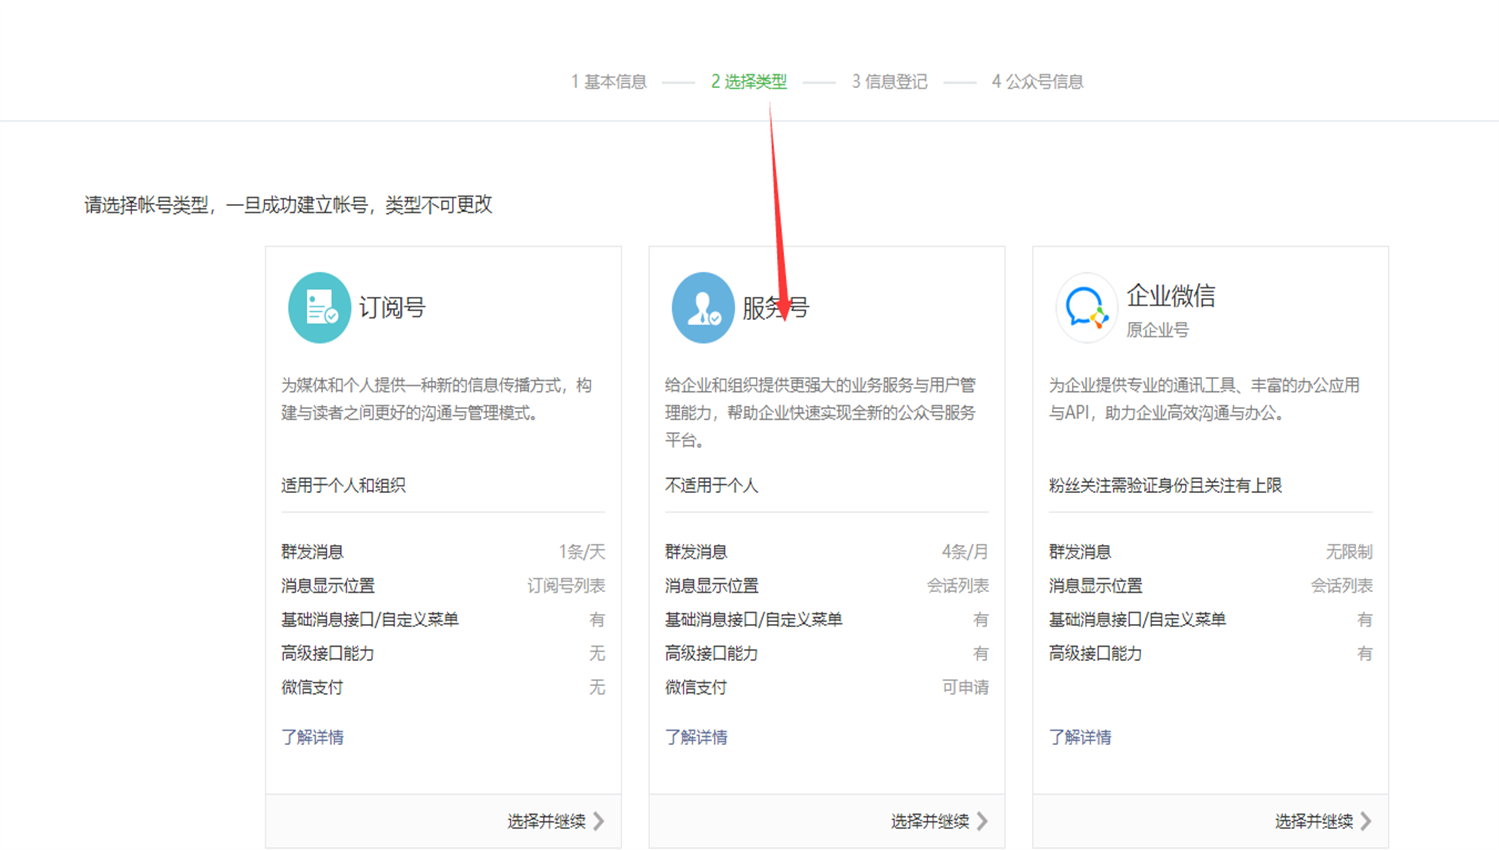This screenshot has height=850, width=1499.
Task: Click the 企业微信 chat bubble logo
Action: coord(1086,308)
